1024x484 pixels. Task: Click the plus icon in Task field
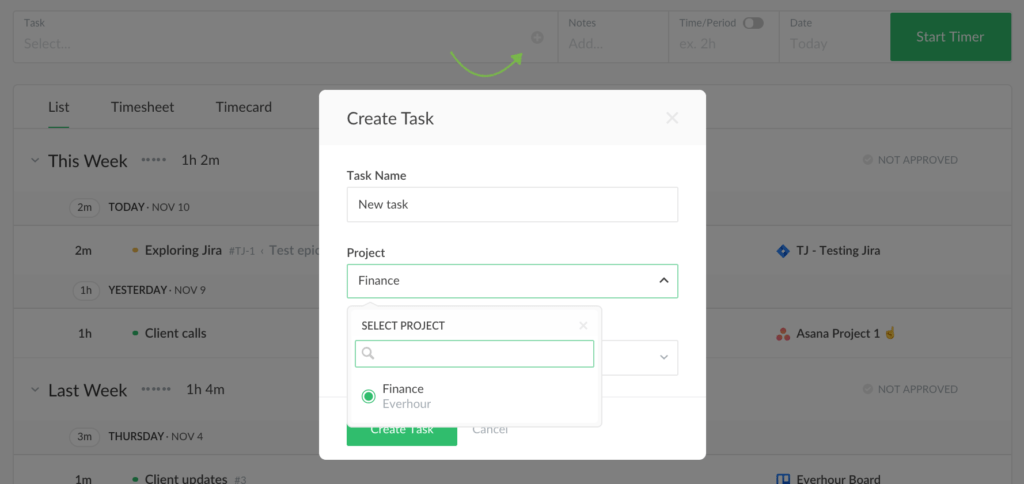coord(537,37)
